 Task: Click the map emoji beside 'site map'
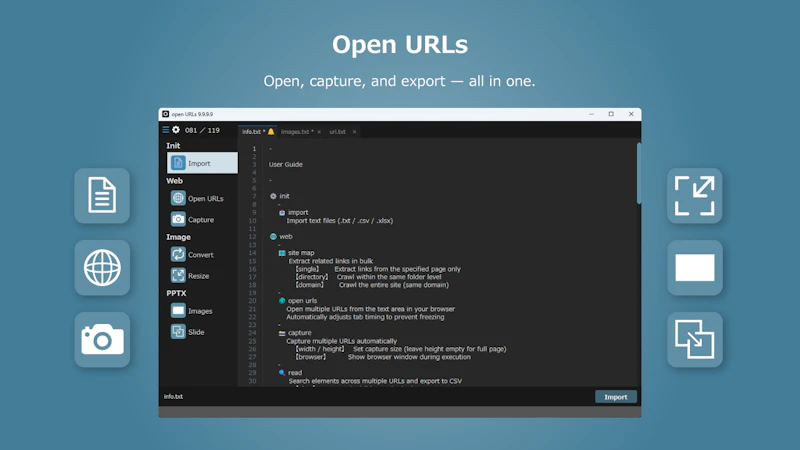click(282, 253)
